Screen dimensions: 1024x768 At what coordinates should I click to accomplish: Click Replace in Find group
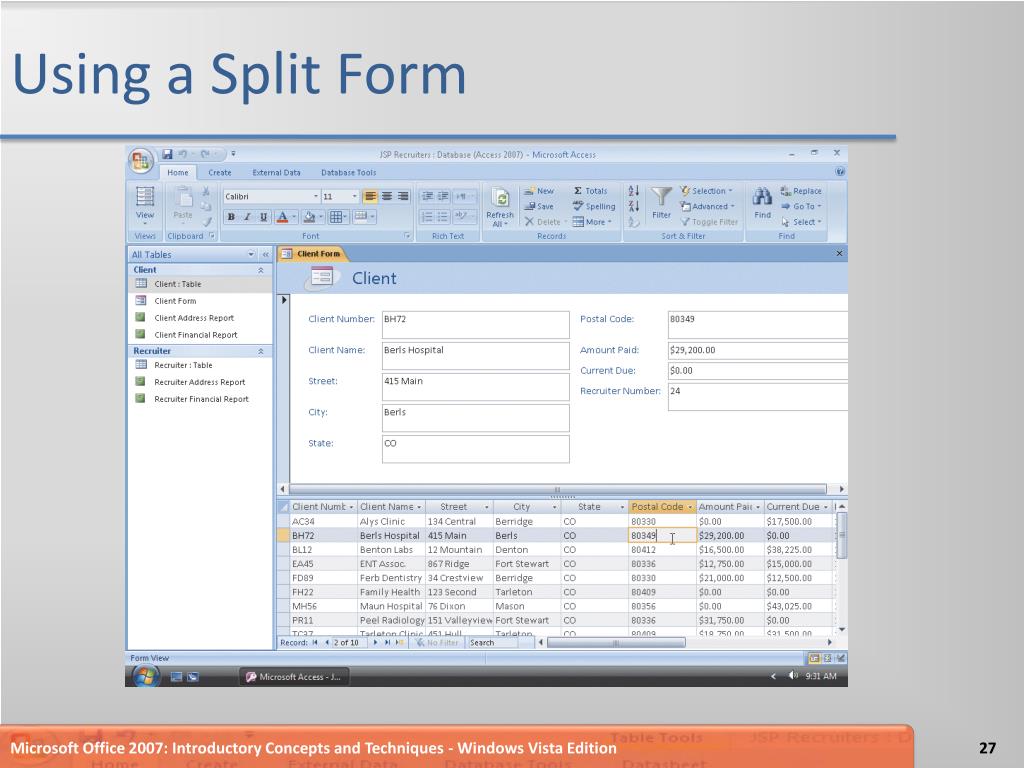(x=801, y=191)
